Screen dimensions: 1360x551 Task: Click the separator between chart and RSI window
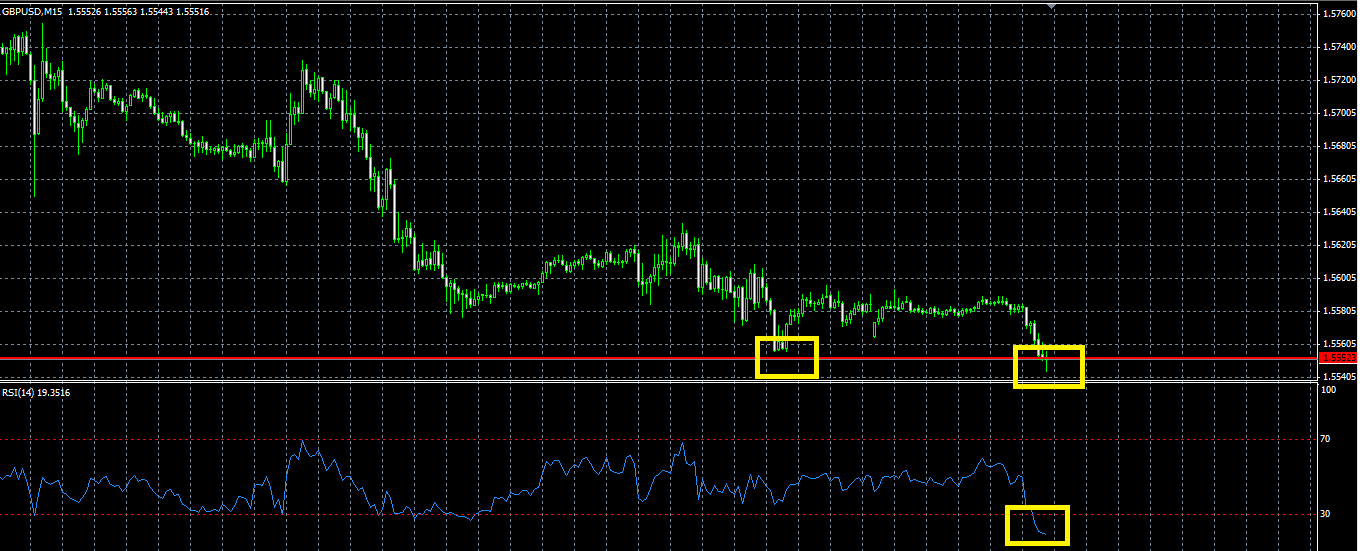(x=660, y=382)
